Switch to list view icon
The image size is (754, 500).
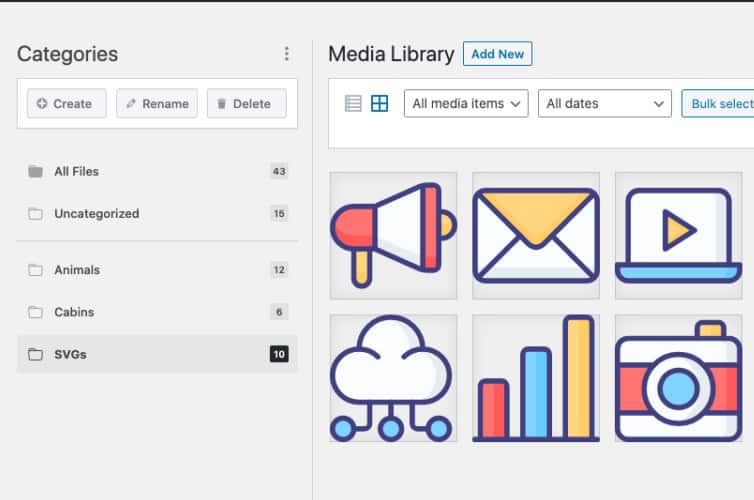[x=353, y=103]
